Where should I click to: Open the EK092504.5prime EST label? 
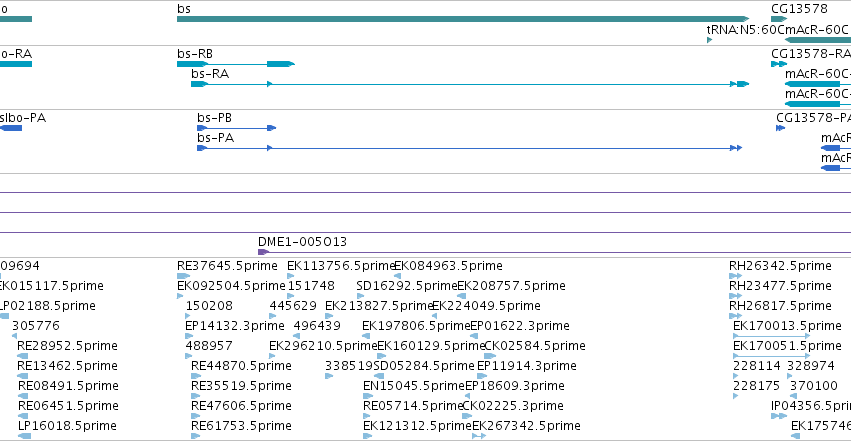tap(231, 286)
